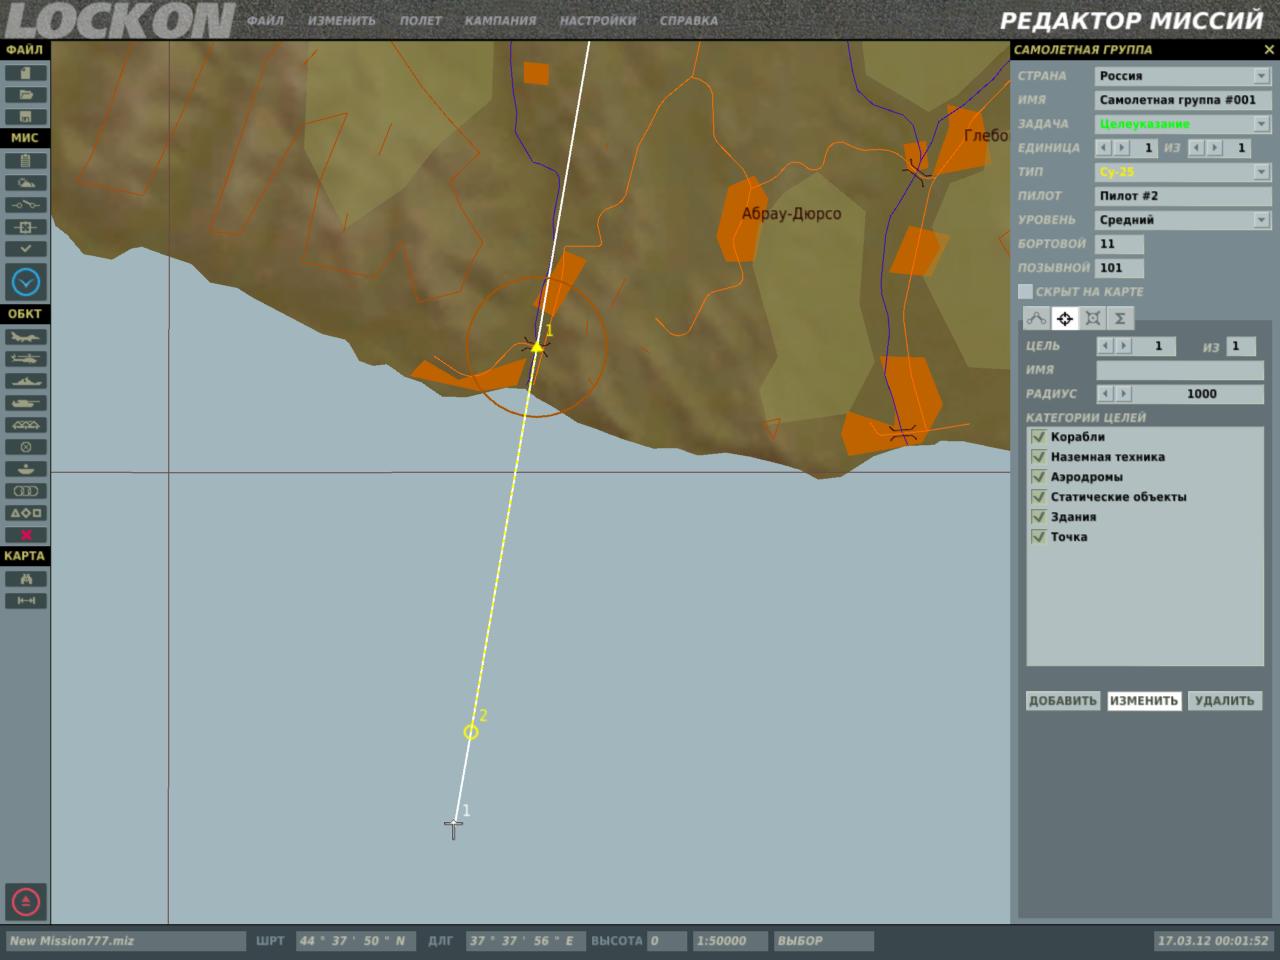This screenshot has height=960, width=1280.
Task: Click the empty target Имя field
Action: (x=1180, y=370)
